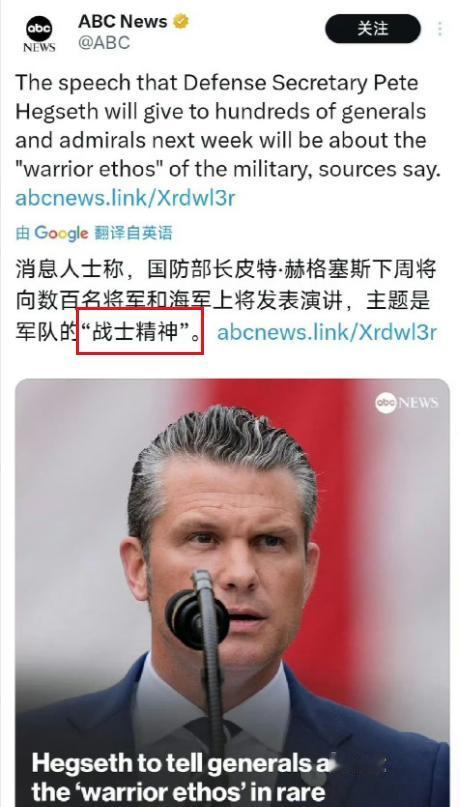Click the gold verified badge
This screenshot has width=460, height=807.
(x=181, y=22)
